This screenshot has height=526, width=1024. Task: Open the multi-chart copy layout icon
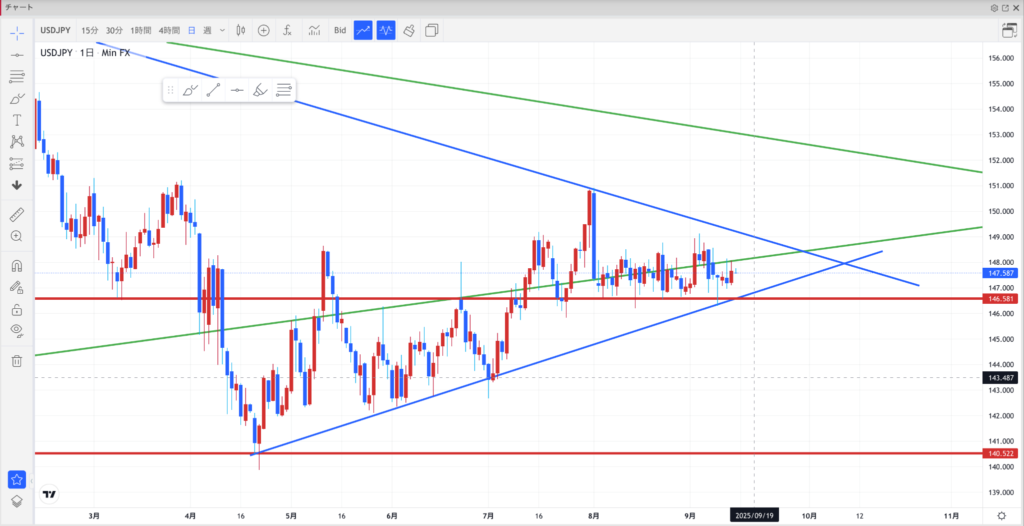coord(431,30)
